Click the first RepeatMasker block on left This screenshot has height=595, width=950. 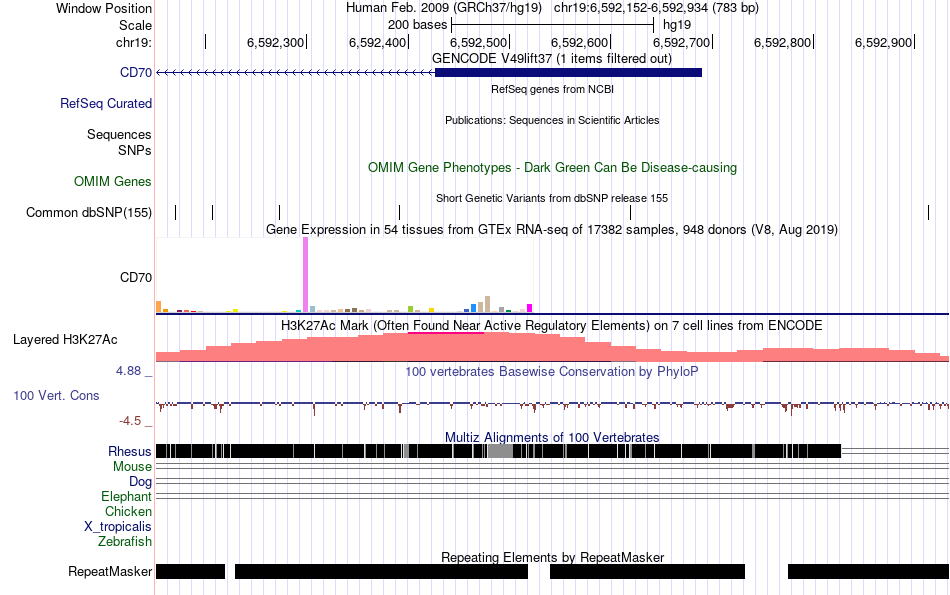click(191, 571)
